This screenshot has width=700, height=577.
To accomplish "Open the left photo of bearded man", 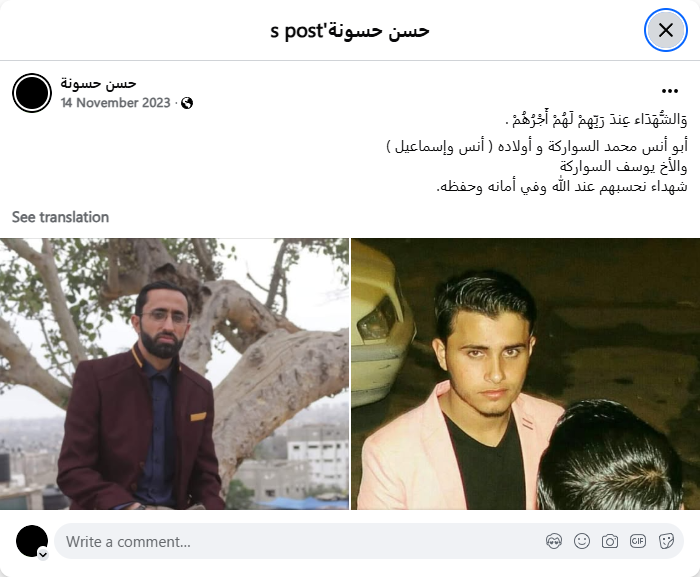I will pyautogui.click(x=174, y=374).
